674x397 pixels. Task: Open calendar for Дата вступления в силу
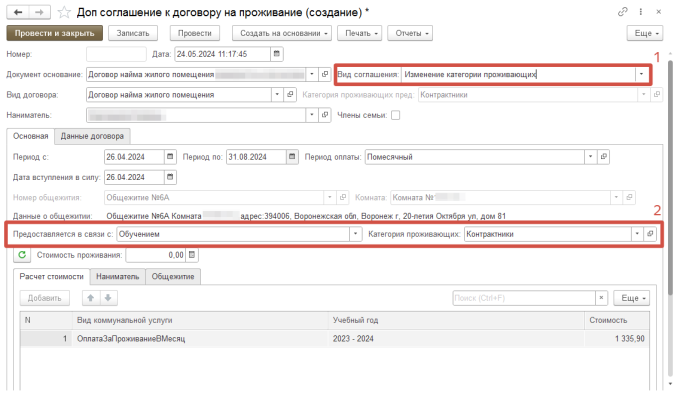tap(170, 177)
